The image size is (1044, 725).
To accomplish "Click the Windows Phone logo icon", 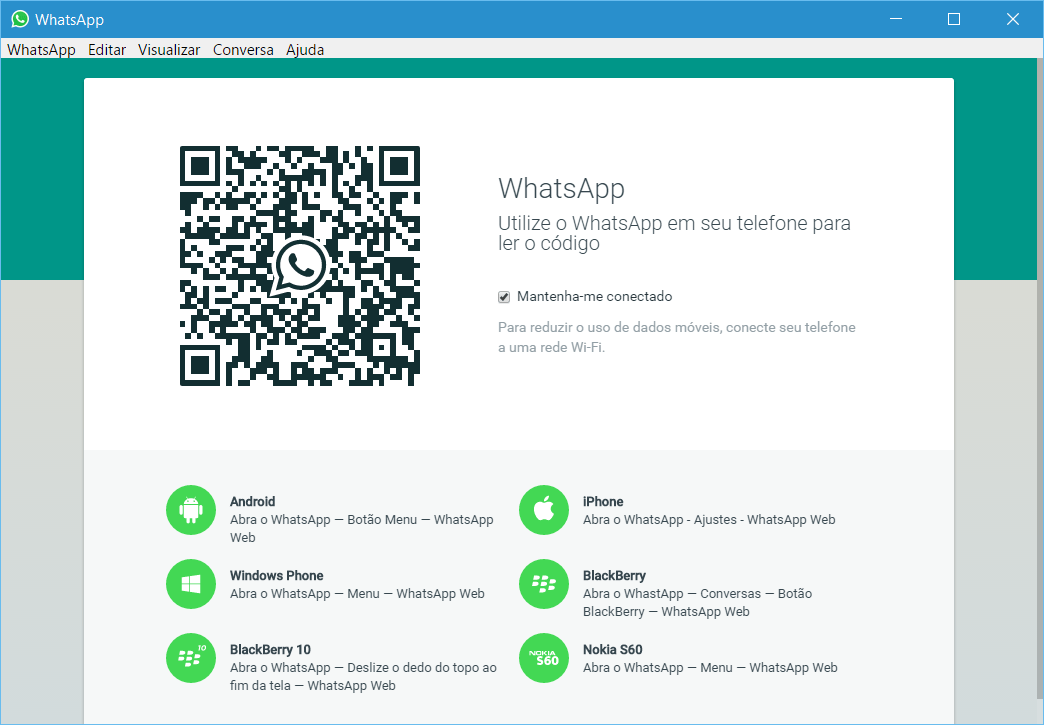I will 191,584.
